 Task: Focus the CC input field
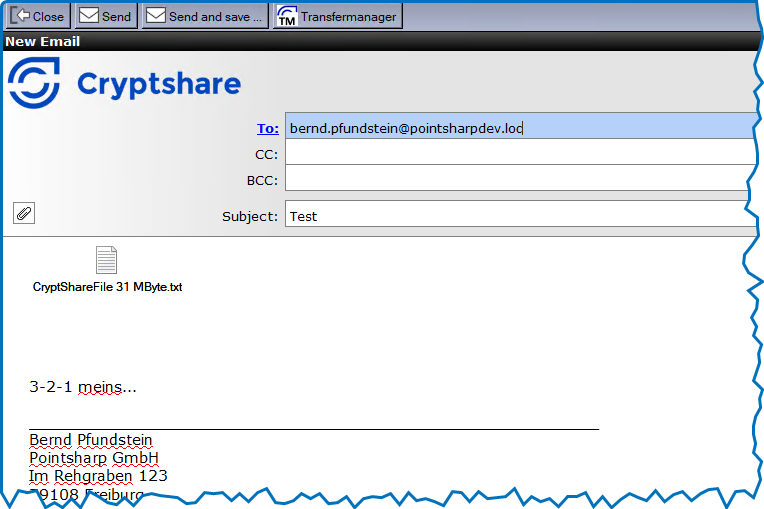click(520, 154)
